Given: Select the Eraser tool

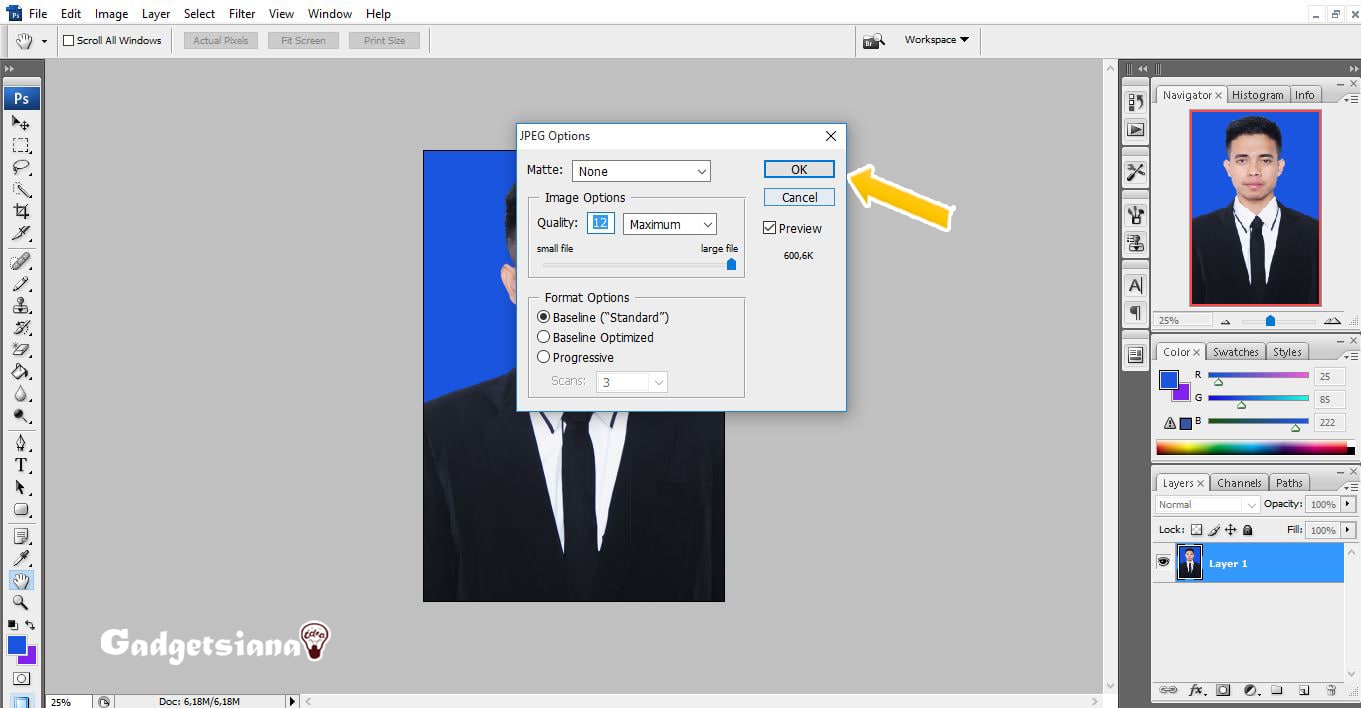Looking at the screenshot, I should tap(21, 349).
